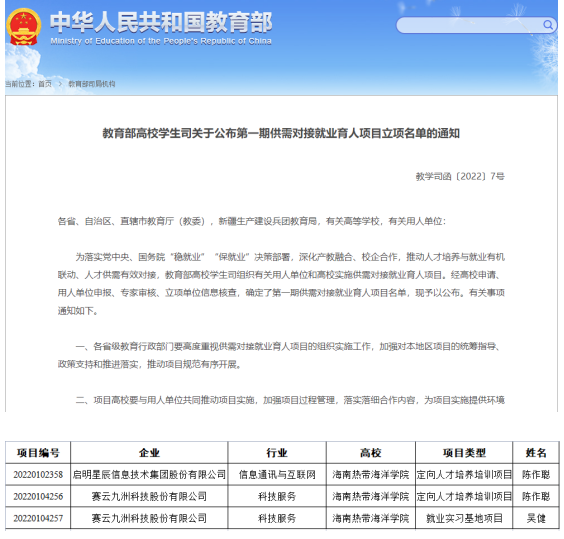The height and width of the screenshot is (539, 564).
Task: Click the English Ministry of Education subtitle
Action: [161, 41]
